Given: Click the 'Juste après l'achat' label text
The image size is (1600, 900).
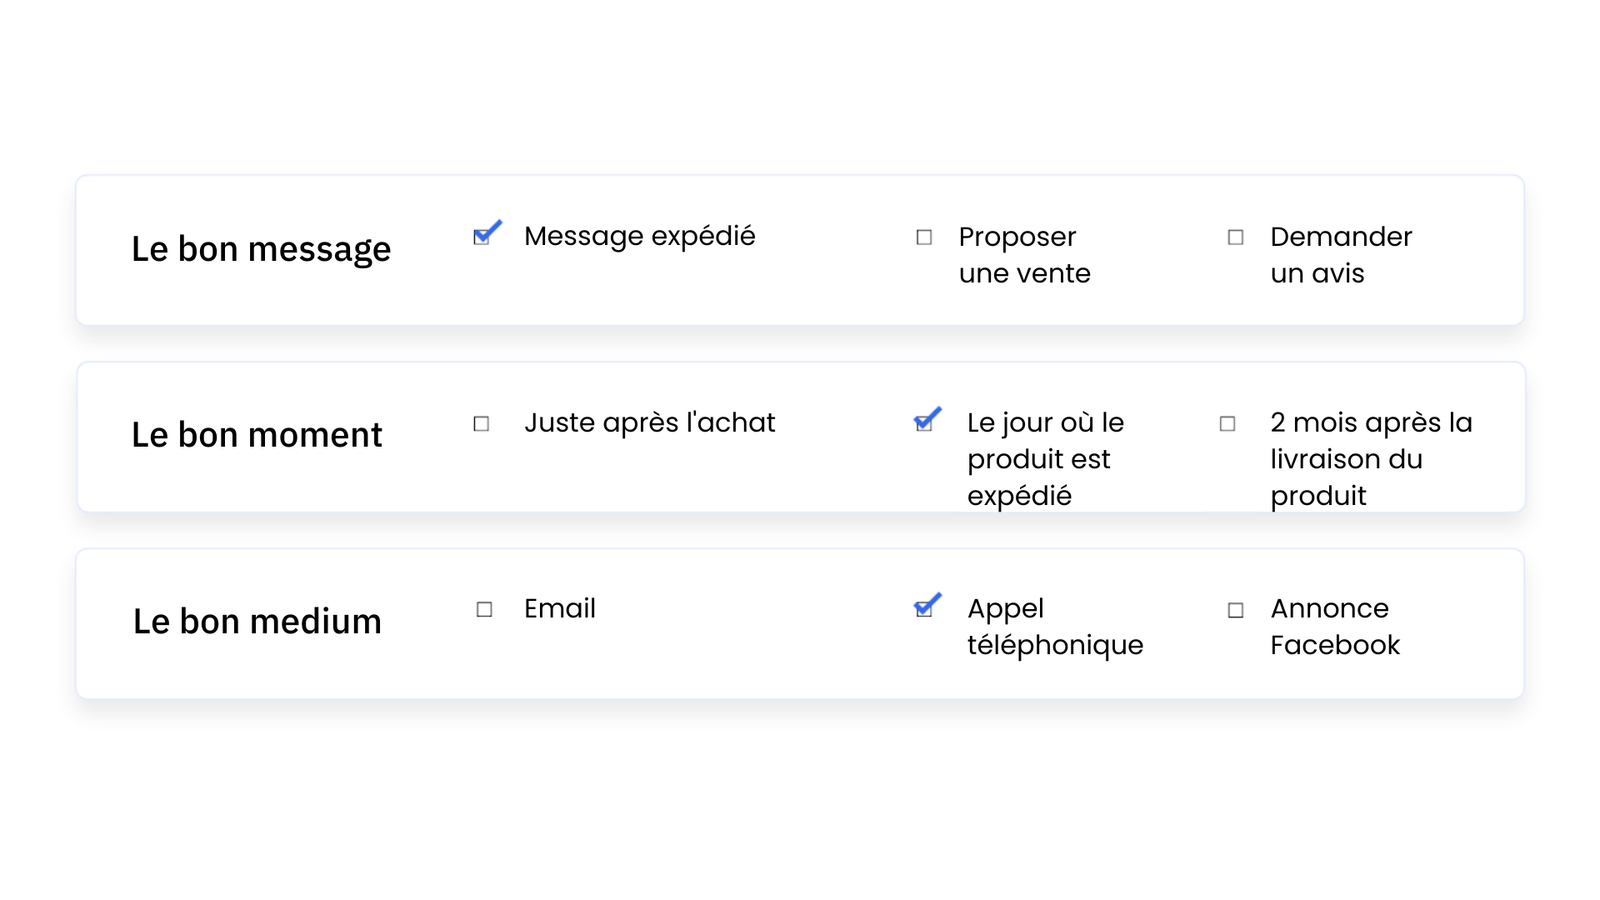Looking at the screenshot, I should tap(649, 423).
